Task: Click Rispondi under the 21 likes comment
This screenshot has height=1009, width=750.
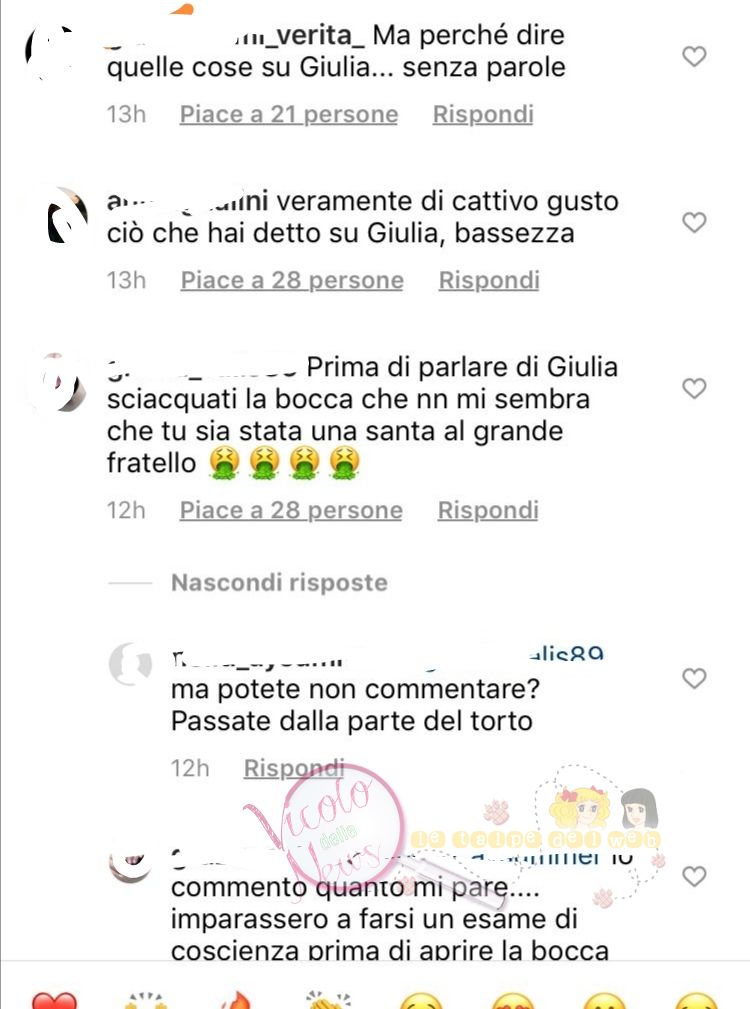Action: tap(483, 115)
